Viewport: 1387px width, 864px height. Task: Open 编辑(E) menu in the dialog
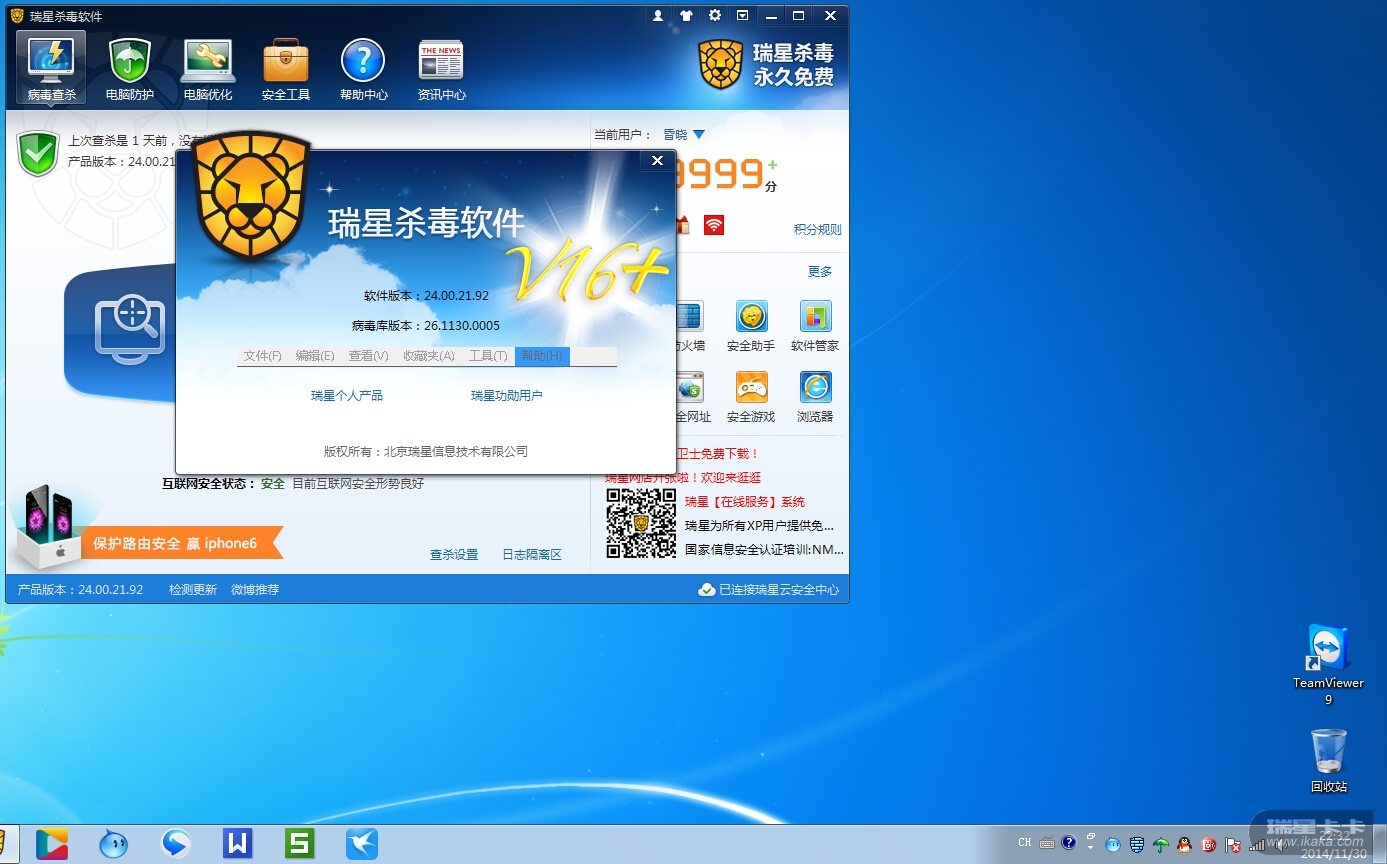click(x=315, y=356)
